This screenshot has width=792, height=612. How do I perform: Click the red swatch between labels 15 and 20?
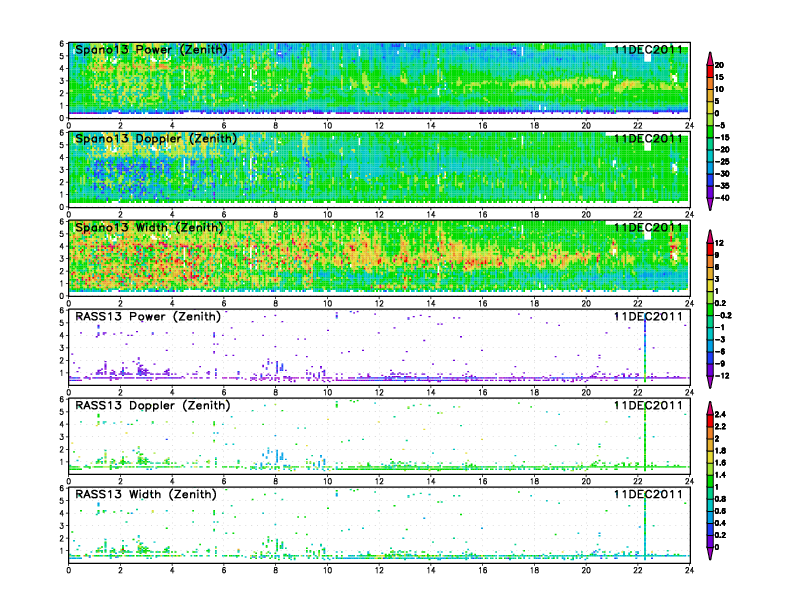click(710, 71)
